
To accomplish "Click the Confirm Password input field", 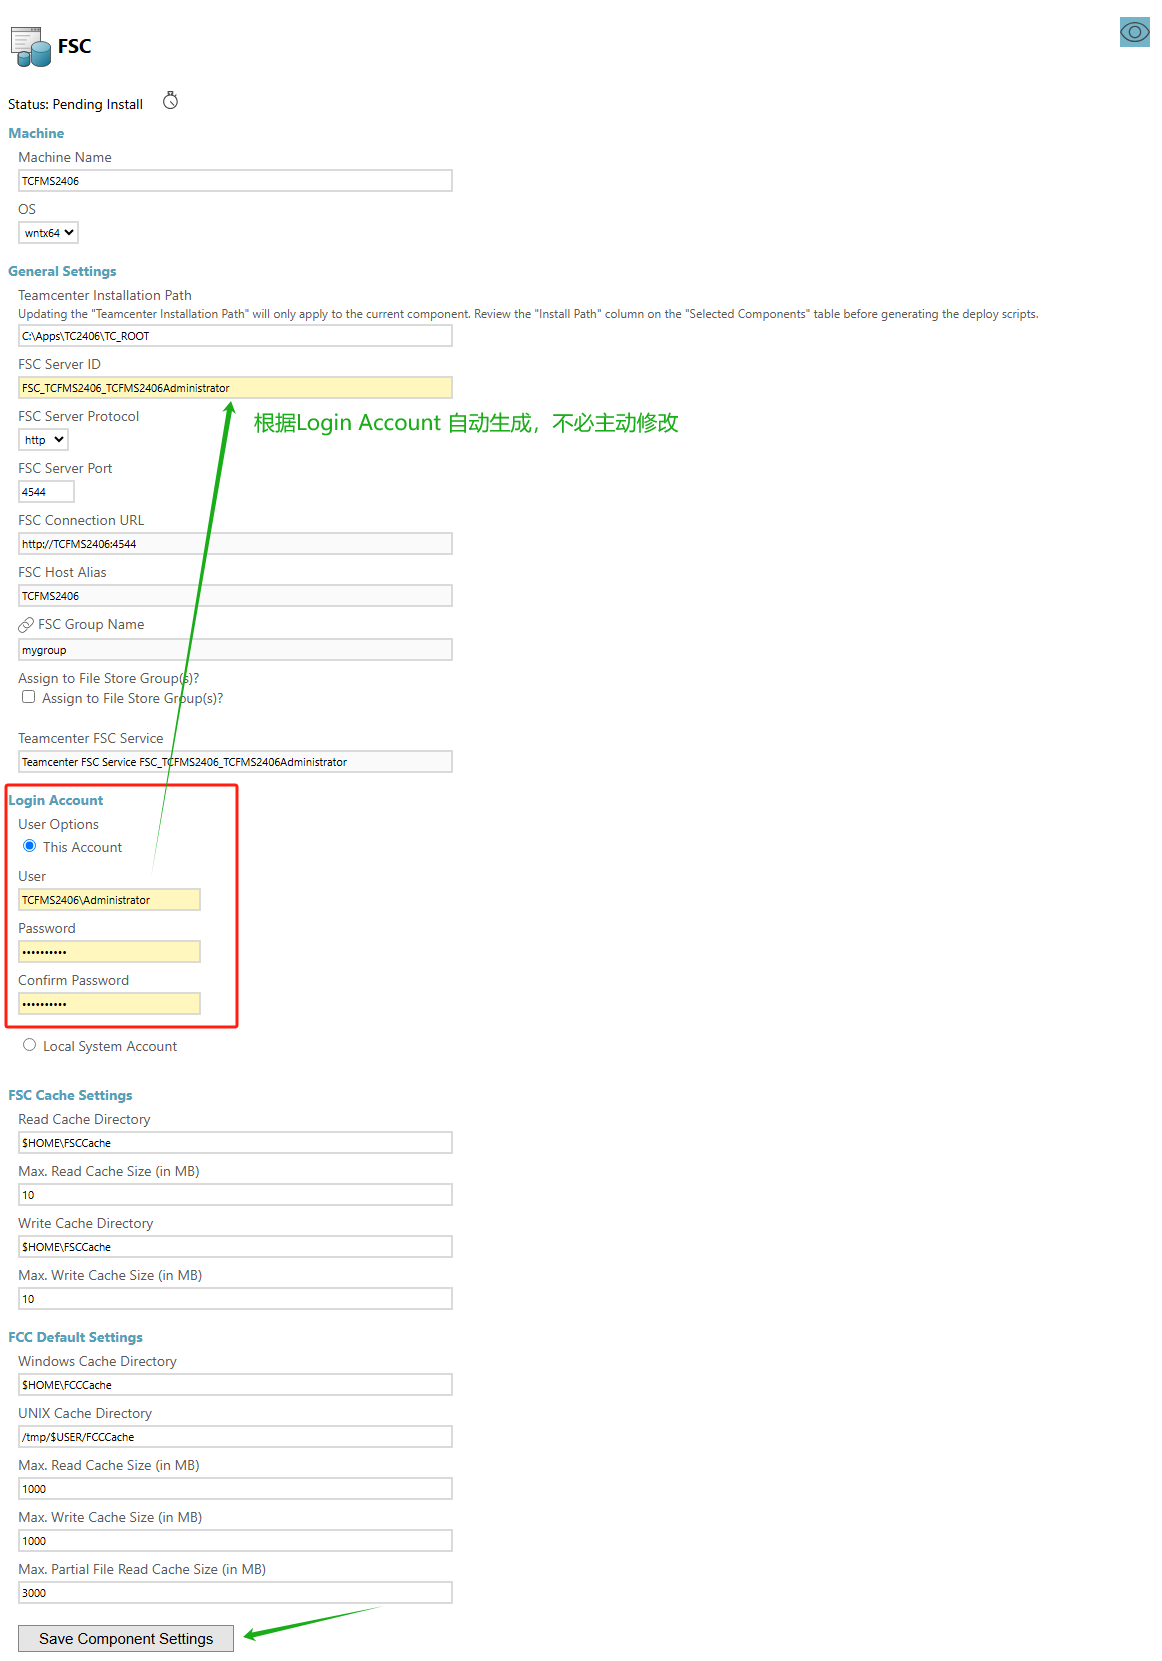I will pos(109,1004).
